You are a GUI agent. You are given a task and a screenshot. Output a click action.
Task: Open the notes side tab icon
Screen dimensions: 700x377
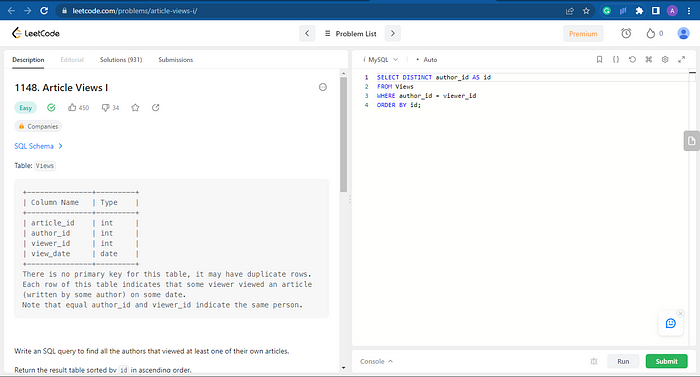[x=692, y=141]
